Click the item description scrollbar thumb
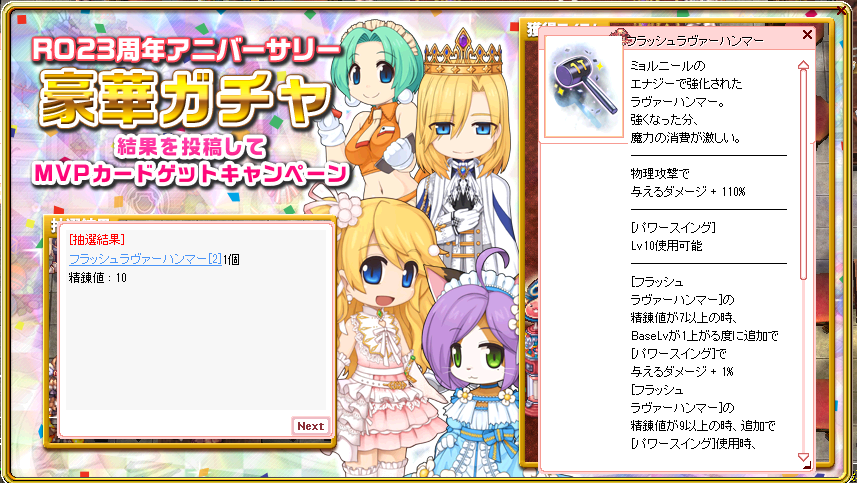Viewport: 857px width, 483px height. coord(803,175)
